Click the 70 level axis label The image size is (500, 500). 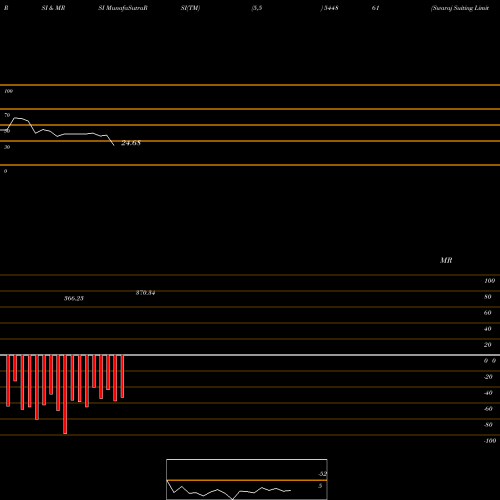pos(7,115)
